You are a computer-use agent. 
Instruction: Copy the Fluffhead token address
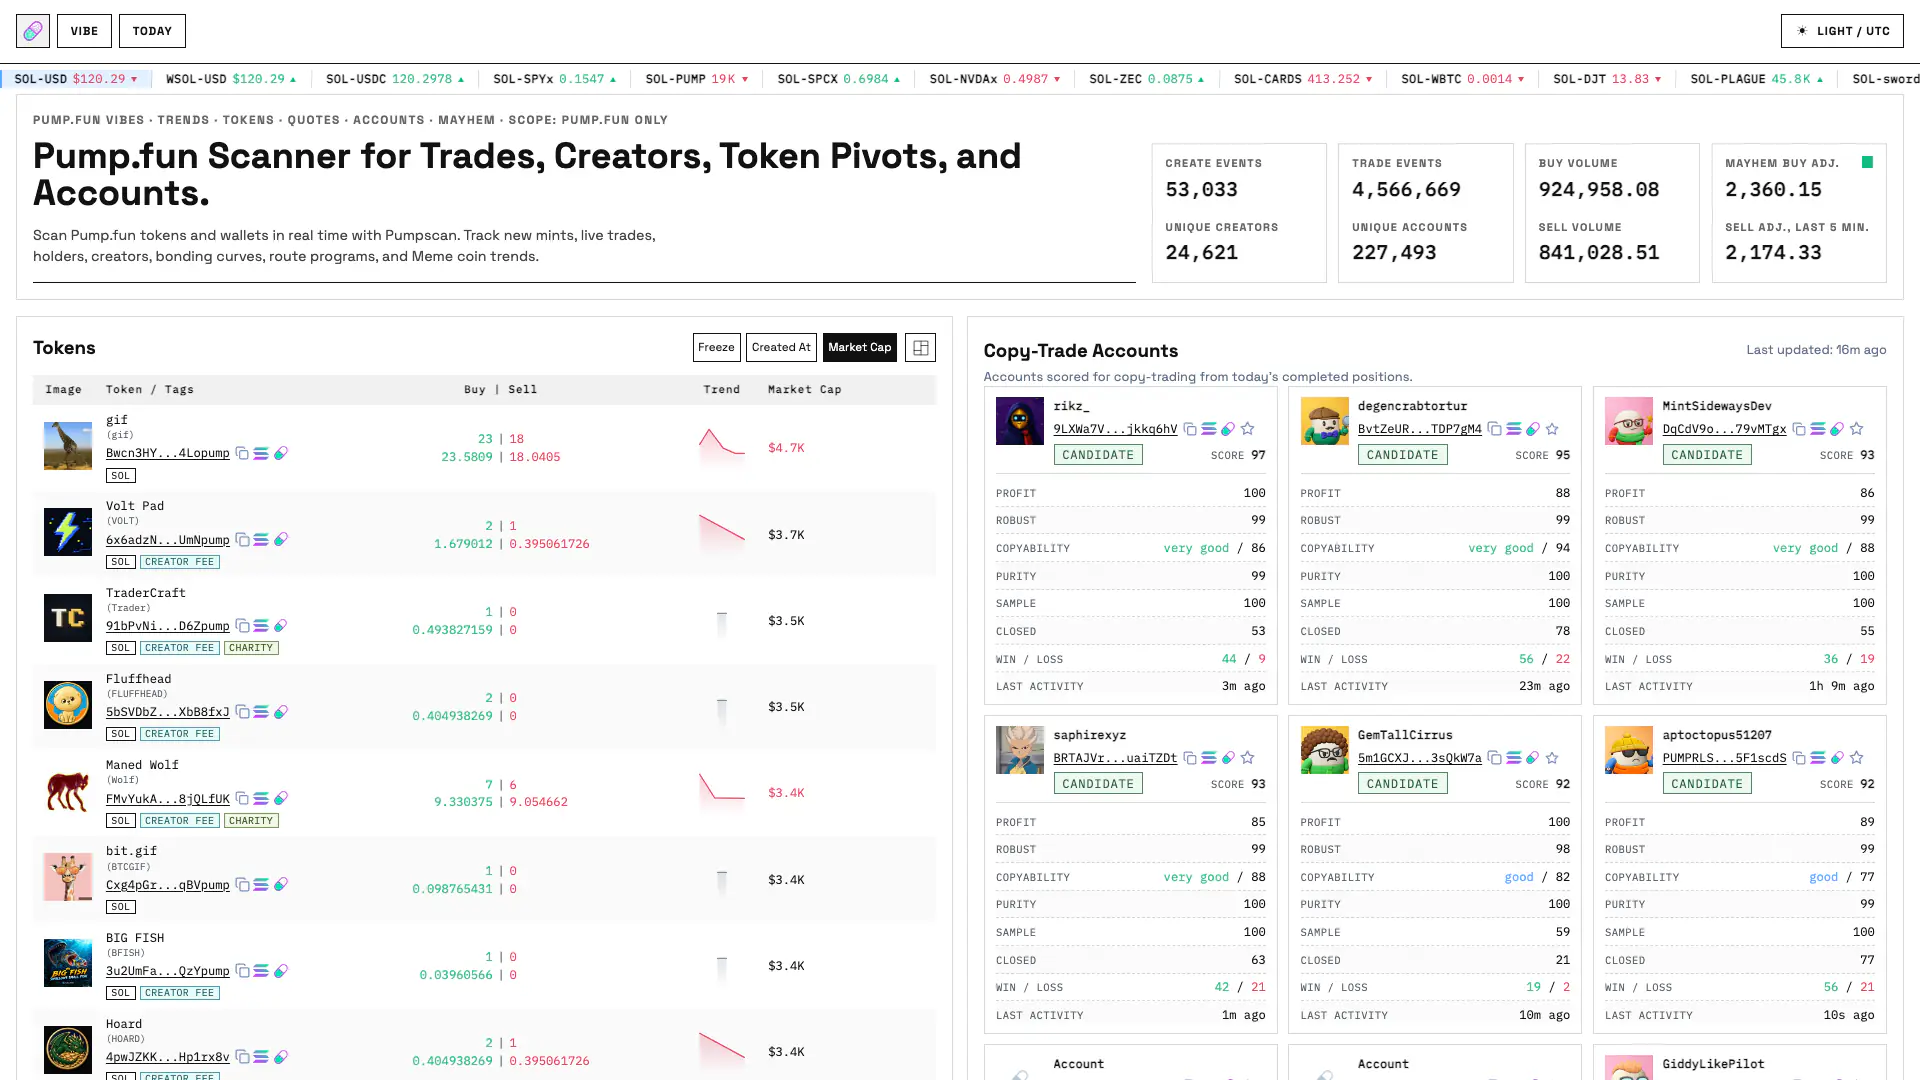(242, 712)
